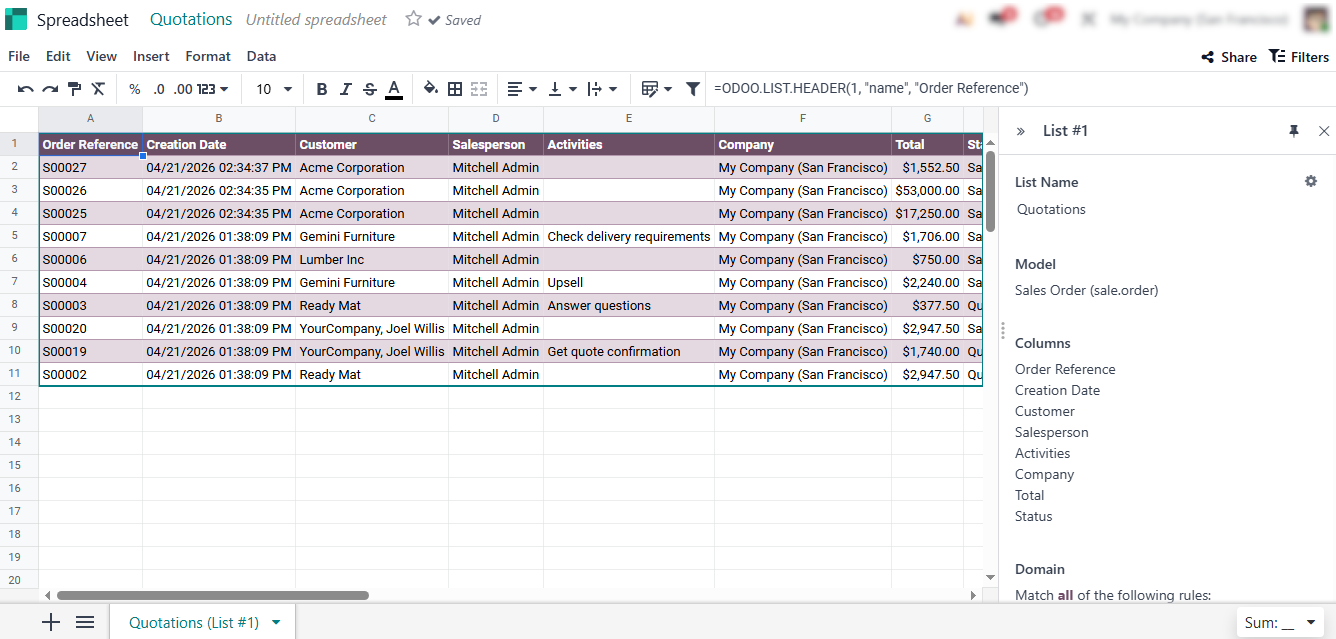1336x639 pixels.
Task: Open the Filters panel button
Action: (1298, 57)
